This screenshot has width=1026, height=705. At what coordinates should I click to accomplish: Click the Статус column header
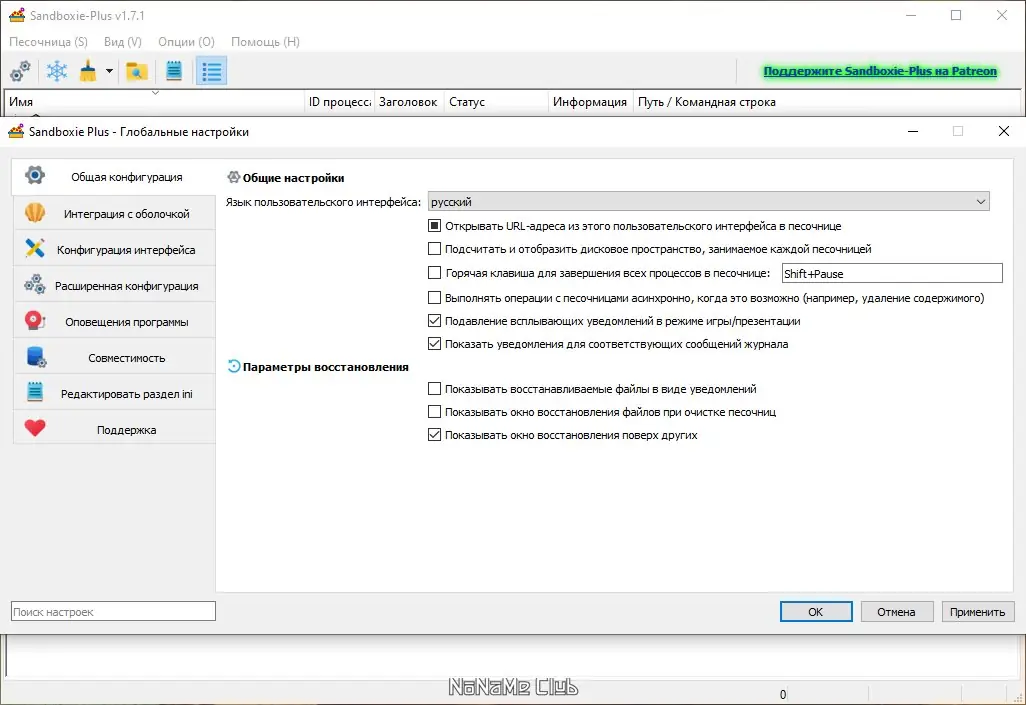(496, 102)
